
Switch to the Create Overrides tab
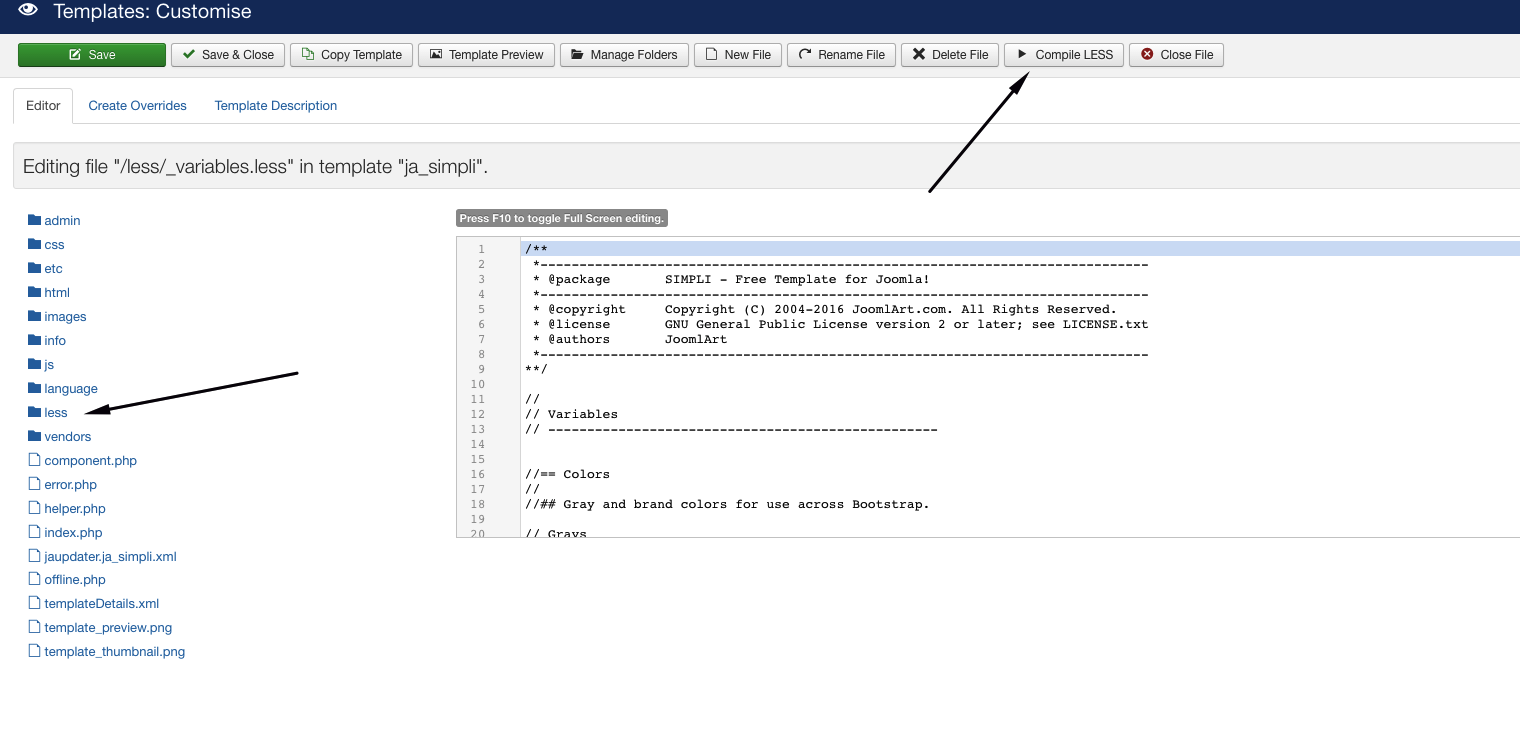[137, 106]
